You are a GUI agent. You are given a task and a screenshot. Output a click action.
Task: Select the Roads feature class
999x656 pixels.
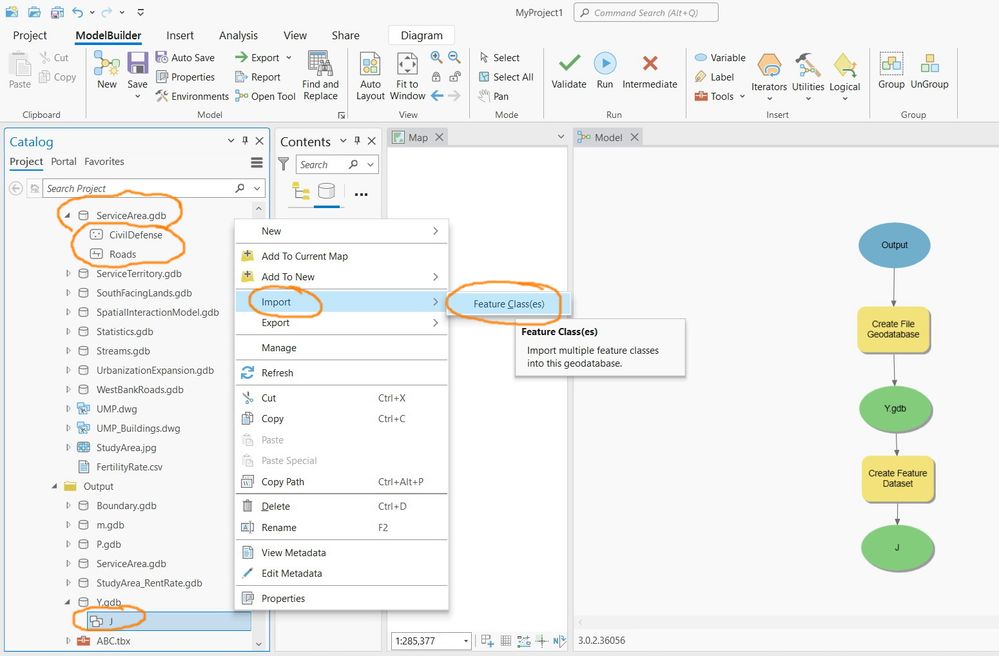click(x=122, y=254)
